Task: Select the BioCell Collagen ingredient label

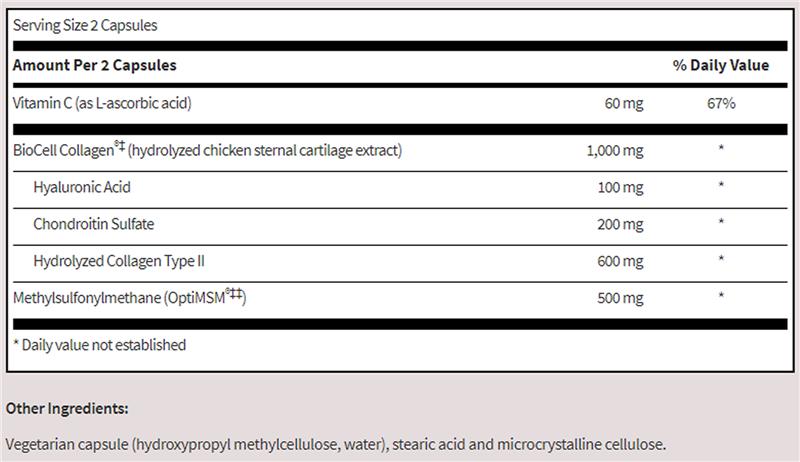Action: point(207,151)
